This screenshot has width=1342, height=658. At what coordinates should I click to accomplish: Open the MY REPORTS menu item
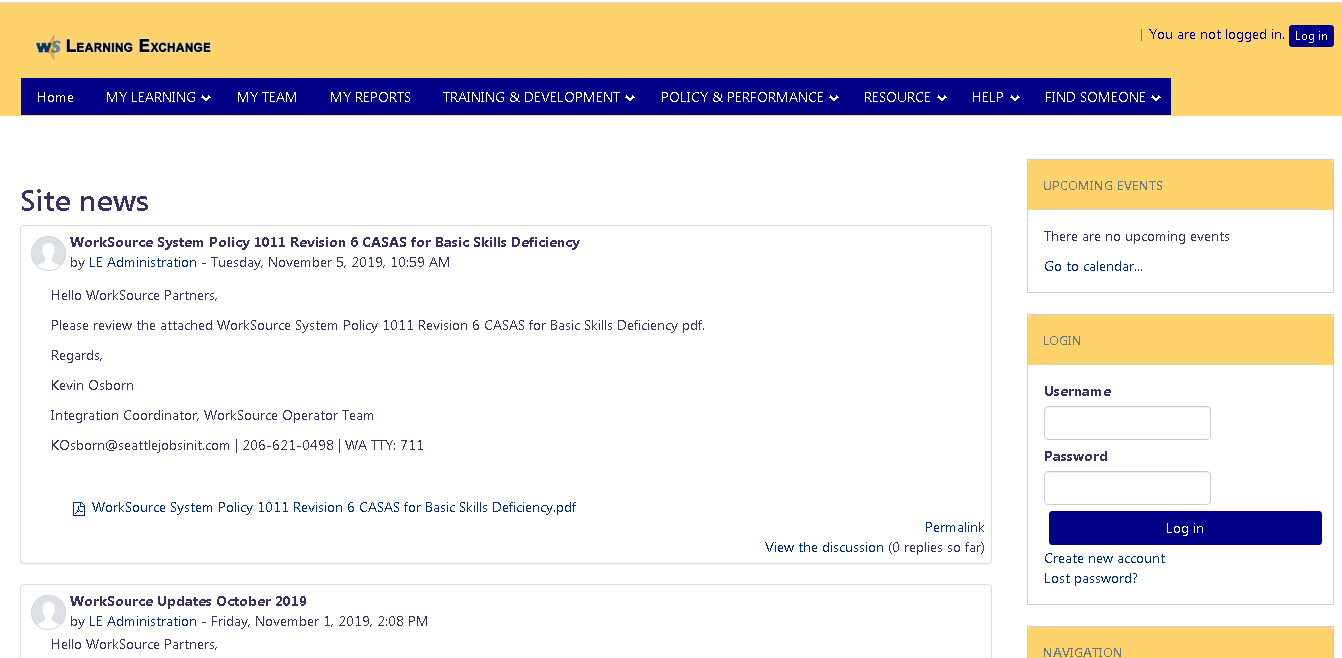pyautogui.click(x=370, y=97)
